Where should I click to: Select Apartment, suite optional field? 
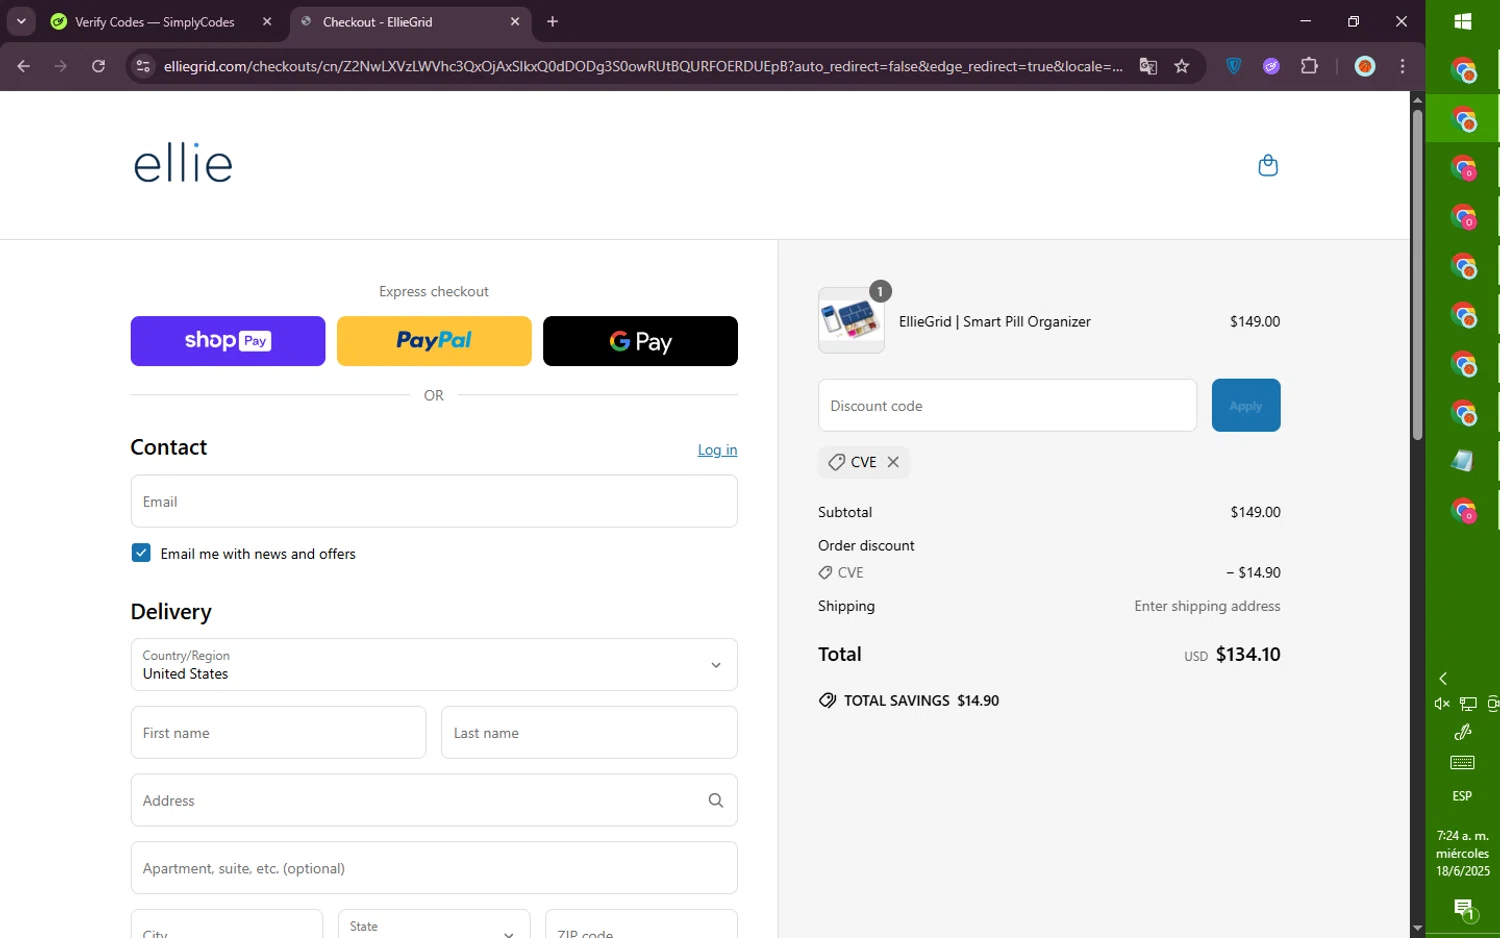coord(434,868)
